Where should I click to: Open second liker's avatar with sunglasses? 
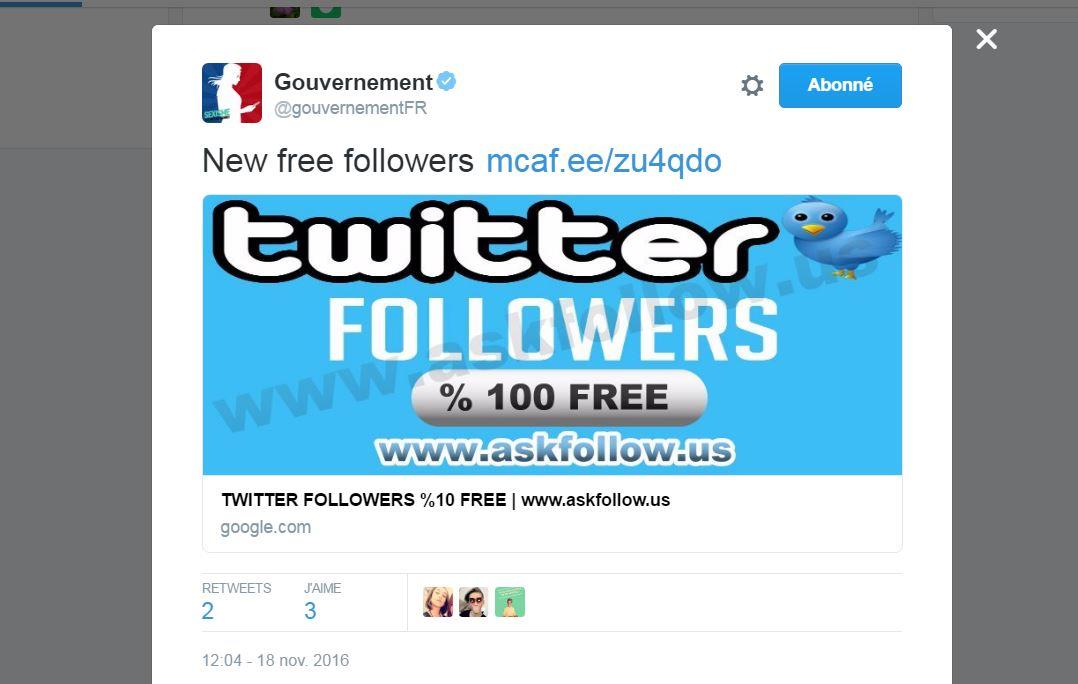(474, 602)
